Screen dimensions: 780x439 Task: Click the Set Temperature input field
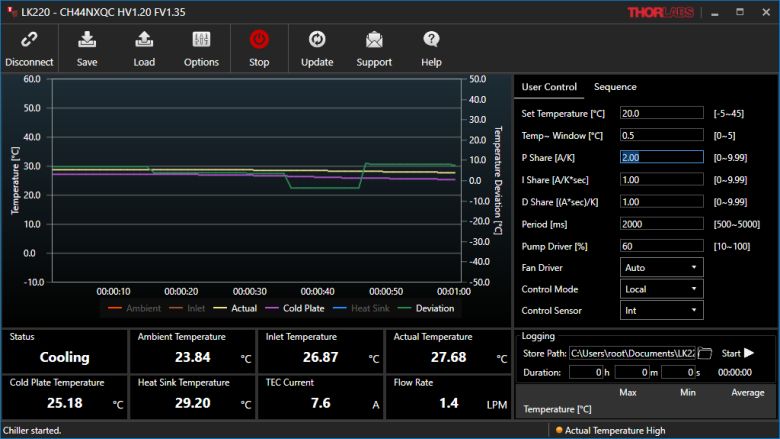point(661,113)
